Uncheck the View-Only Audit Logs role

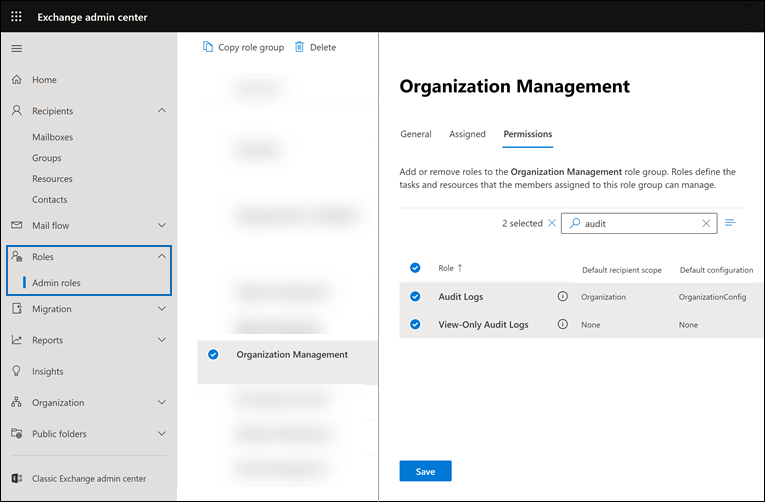click(415, 324)
